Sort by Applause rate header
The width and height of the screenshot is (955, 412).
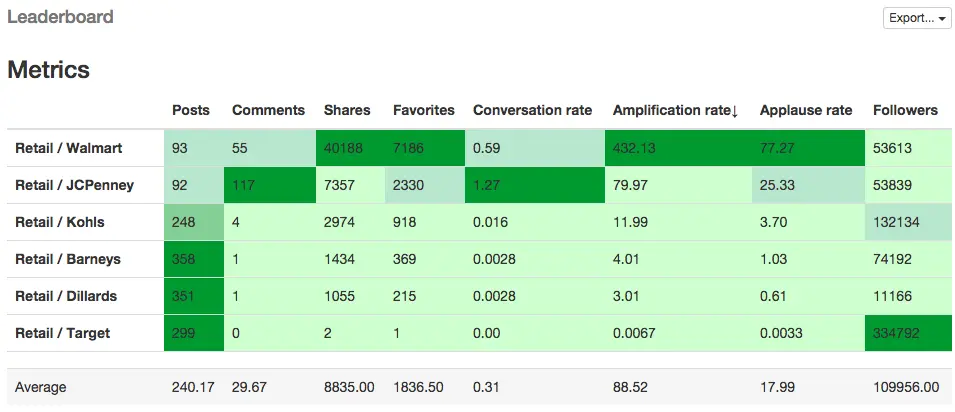pos(806,110)
